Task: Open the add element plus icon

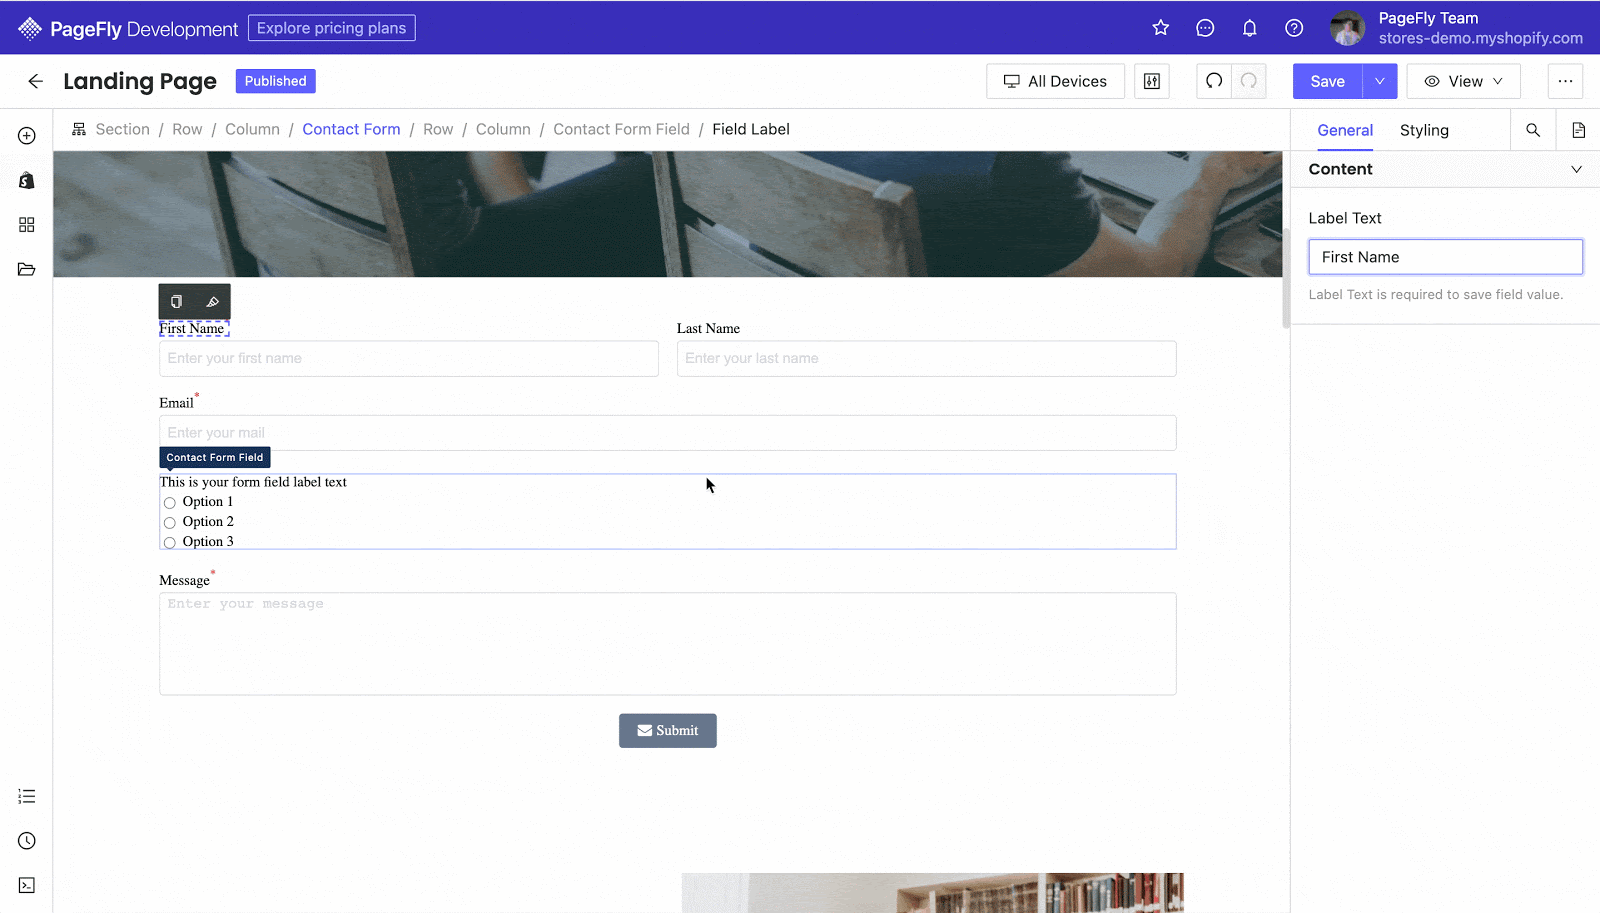Action: [x=27, y=136]
